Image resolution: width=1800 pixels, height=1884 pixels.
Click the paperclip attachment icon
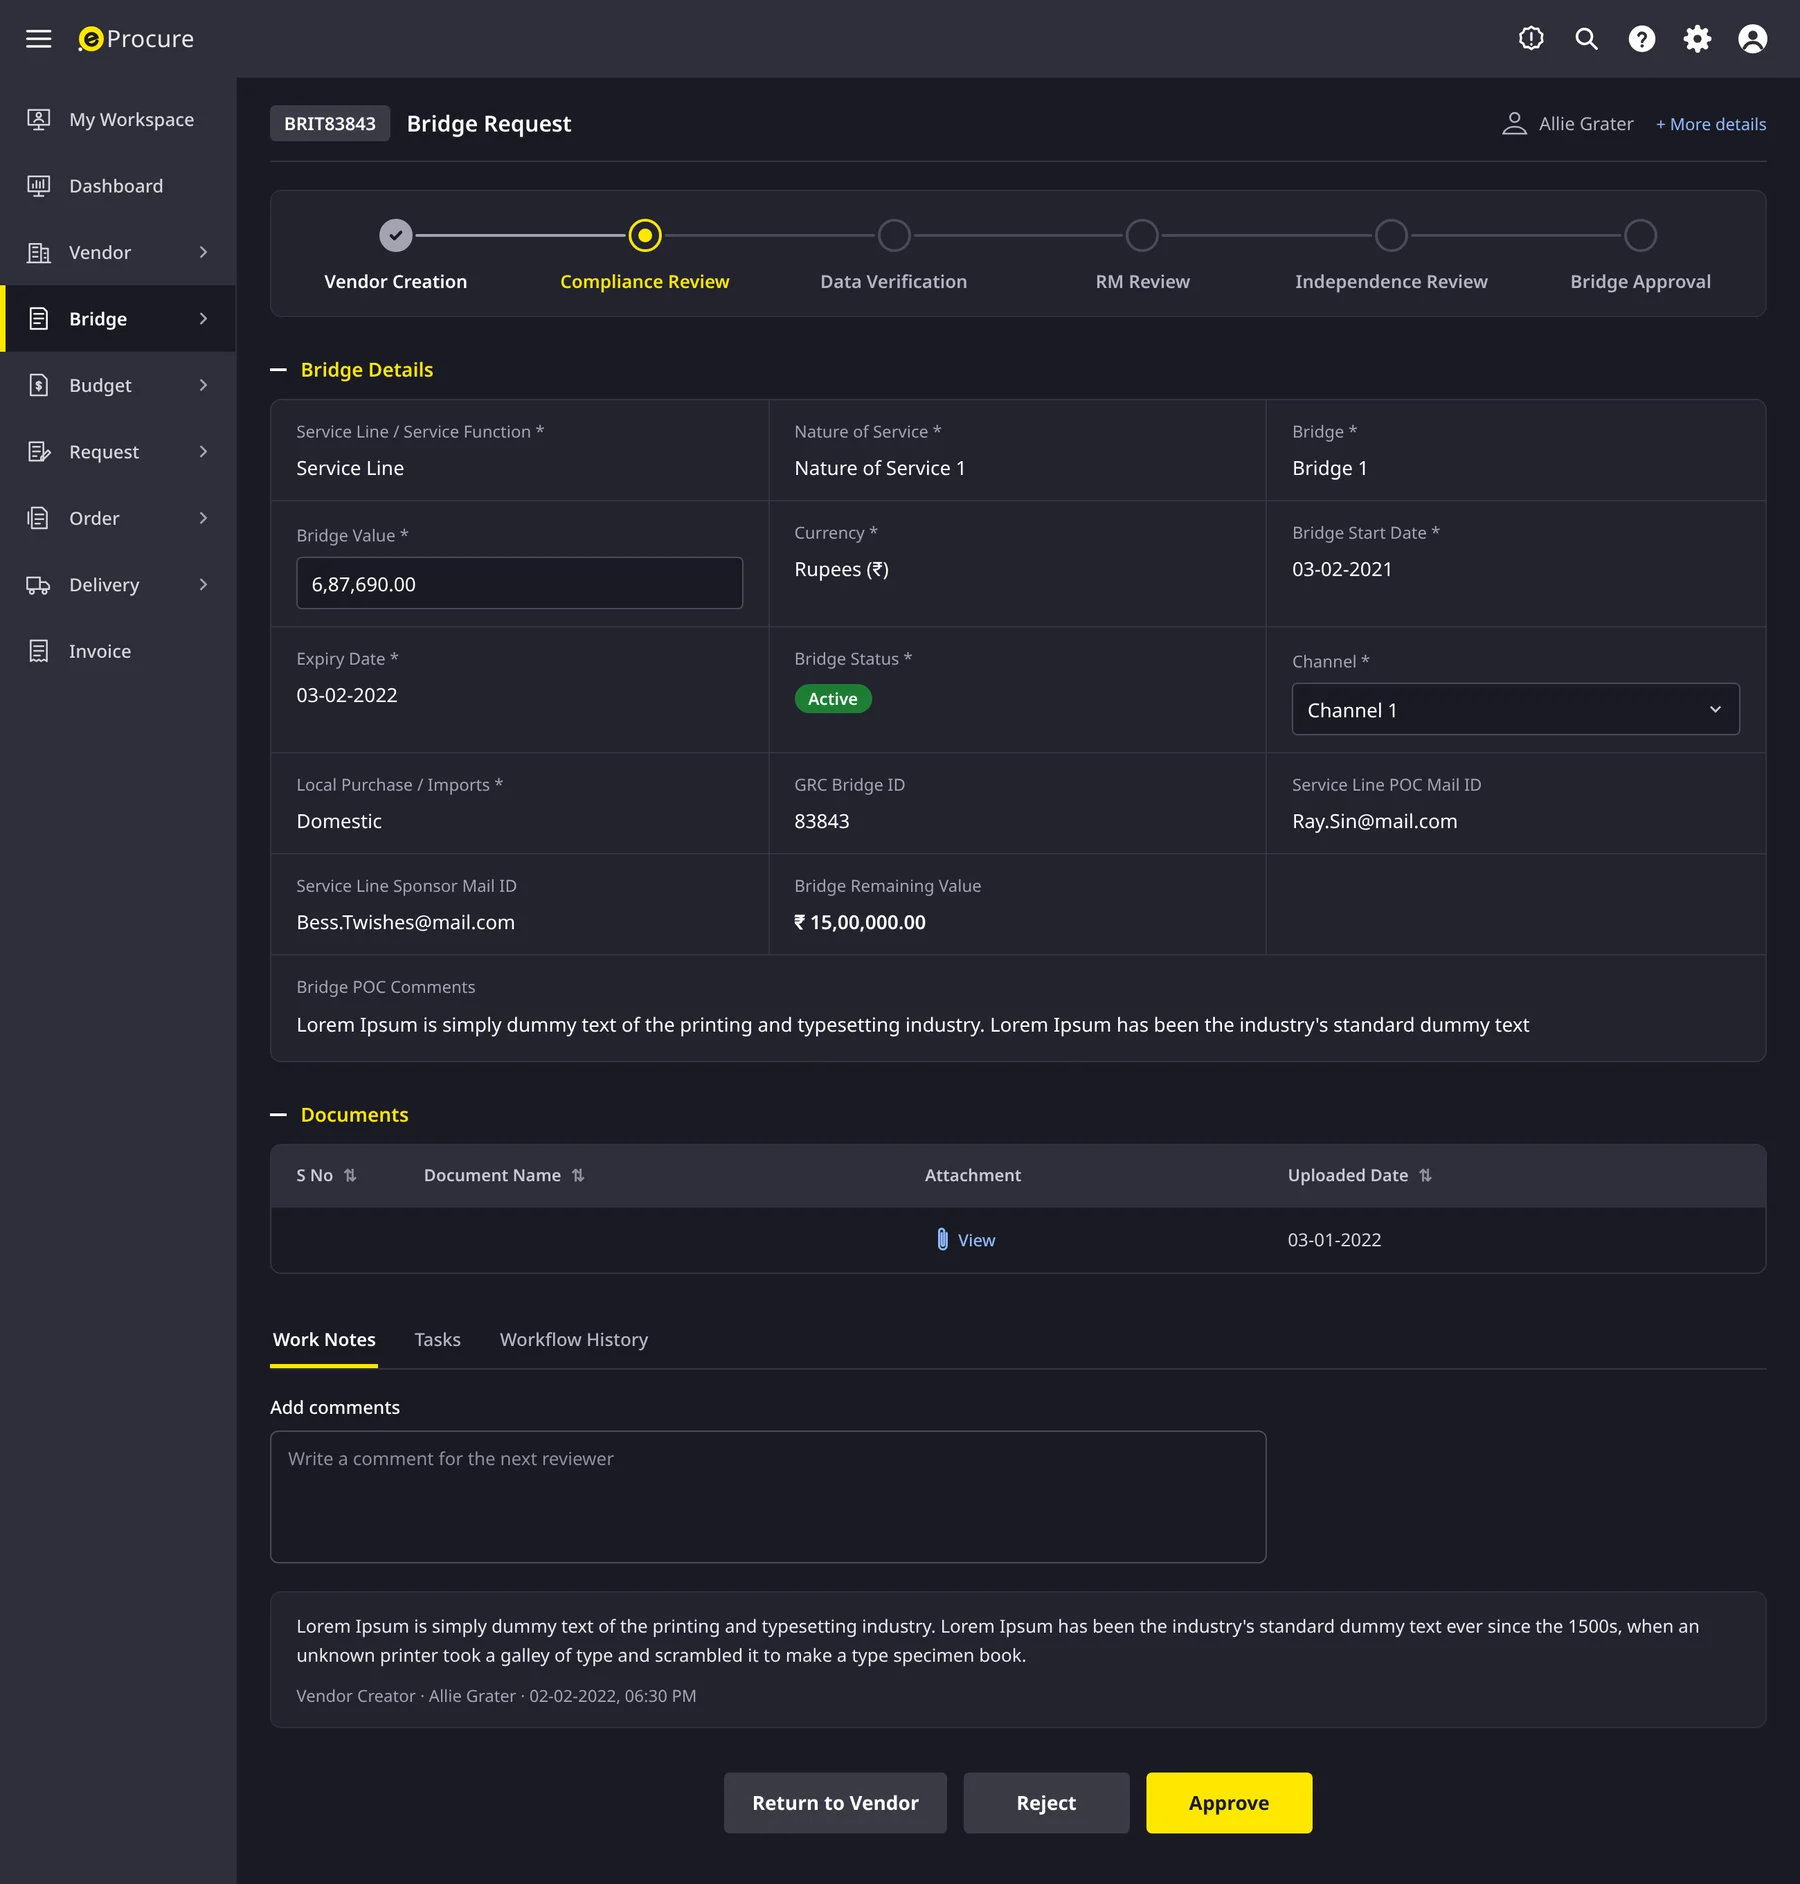[942, 1239]
